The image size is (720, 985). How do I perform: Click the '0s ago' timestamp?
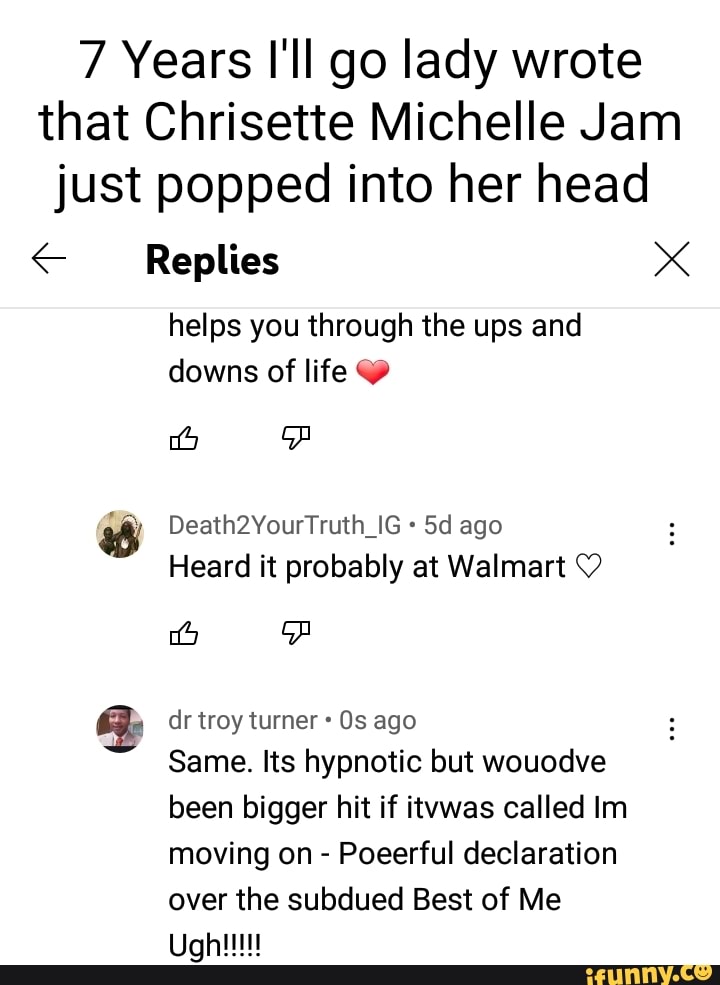[x=378, y=720]
